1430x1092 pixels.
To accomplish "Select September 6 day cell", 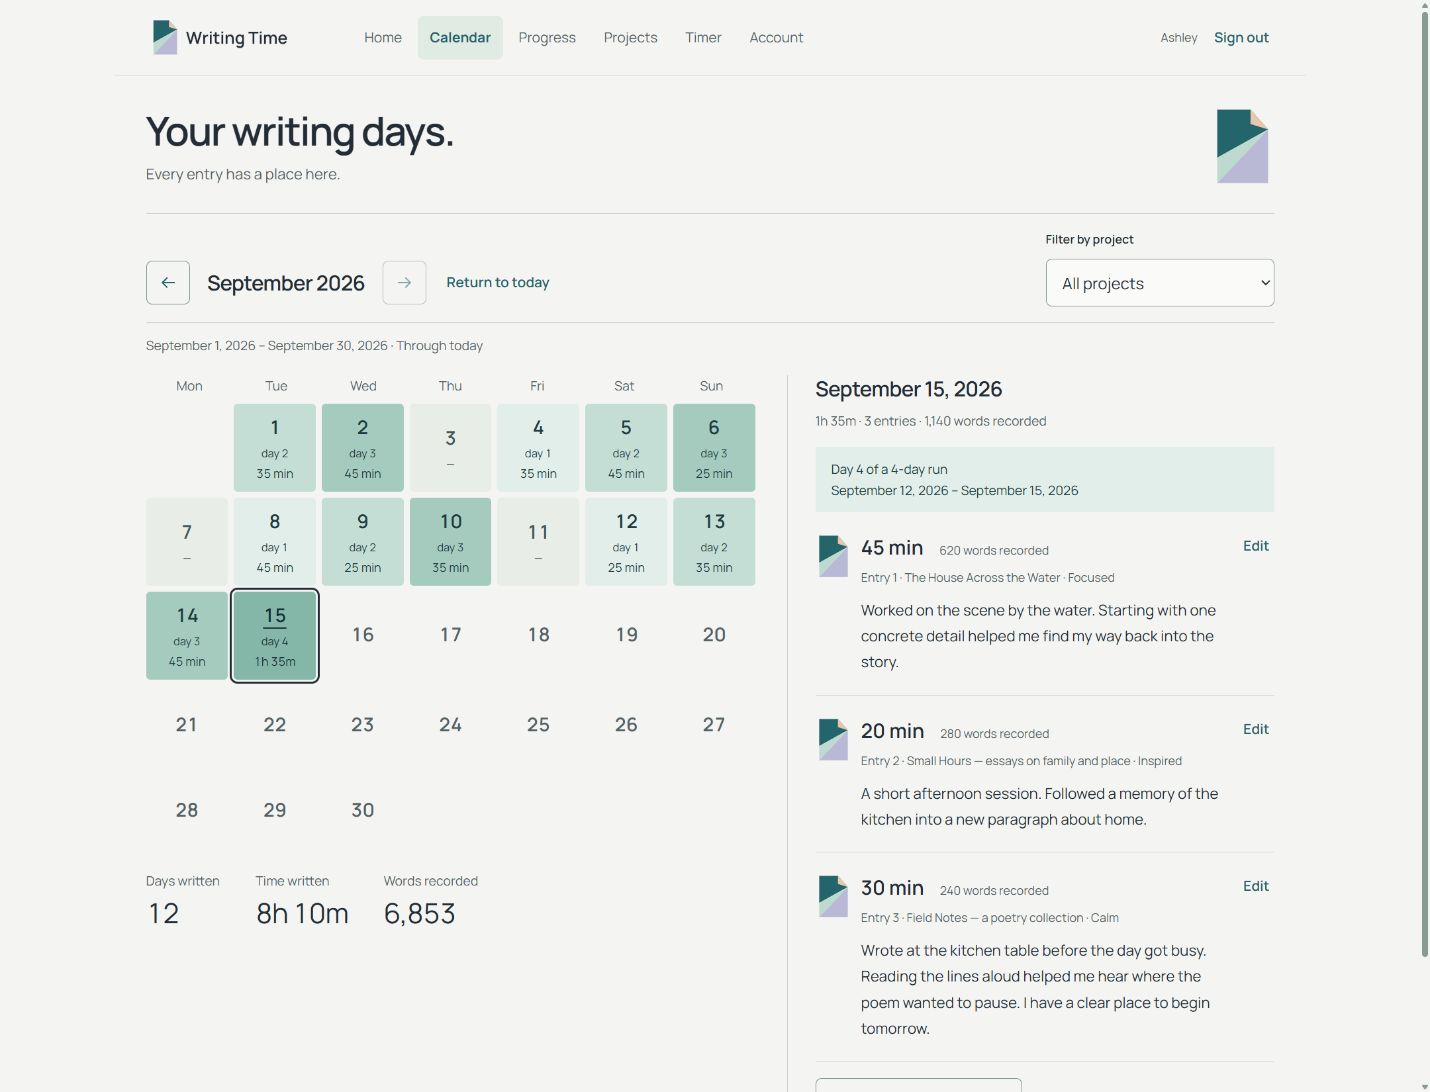I will coord(714,448).
